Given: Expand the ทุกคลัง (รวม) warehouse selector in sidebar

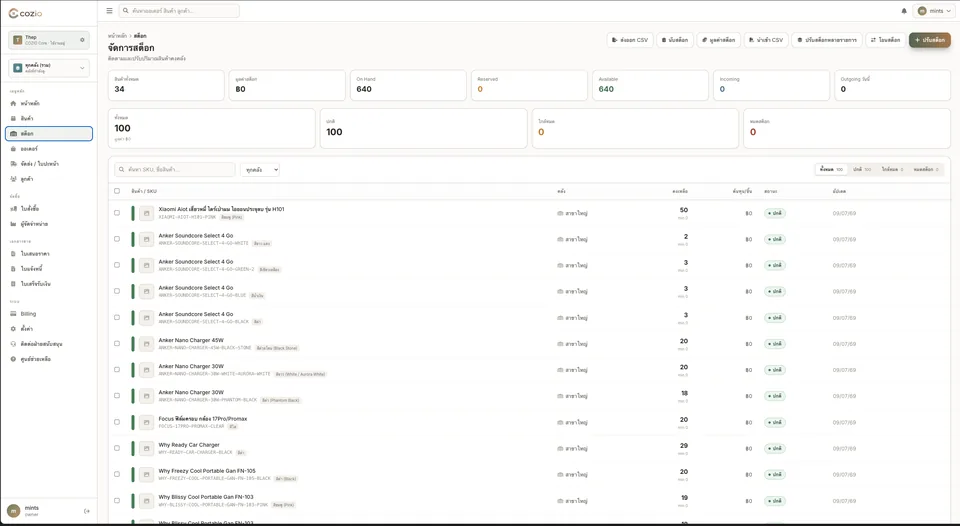Looking at the screenshot, I should 49,68.
